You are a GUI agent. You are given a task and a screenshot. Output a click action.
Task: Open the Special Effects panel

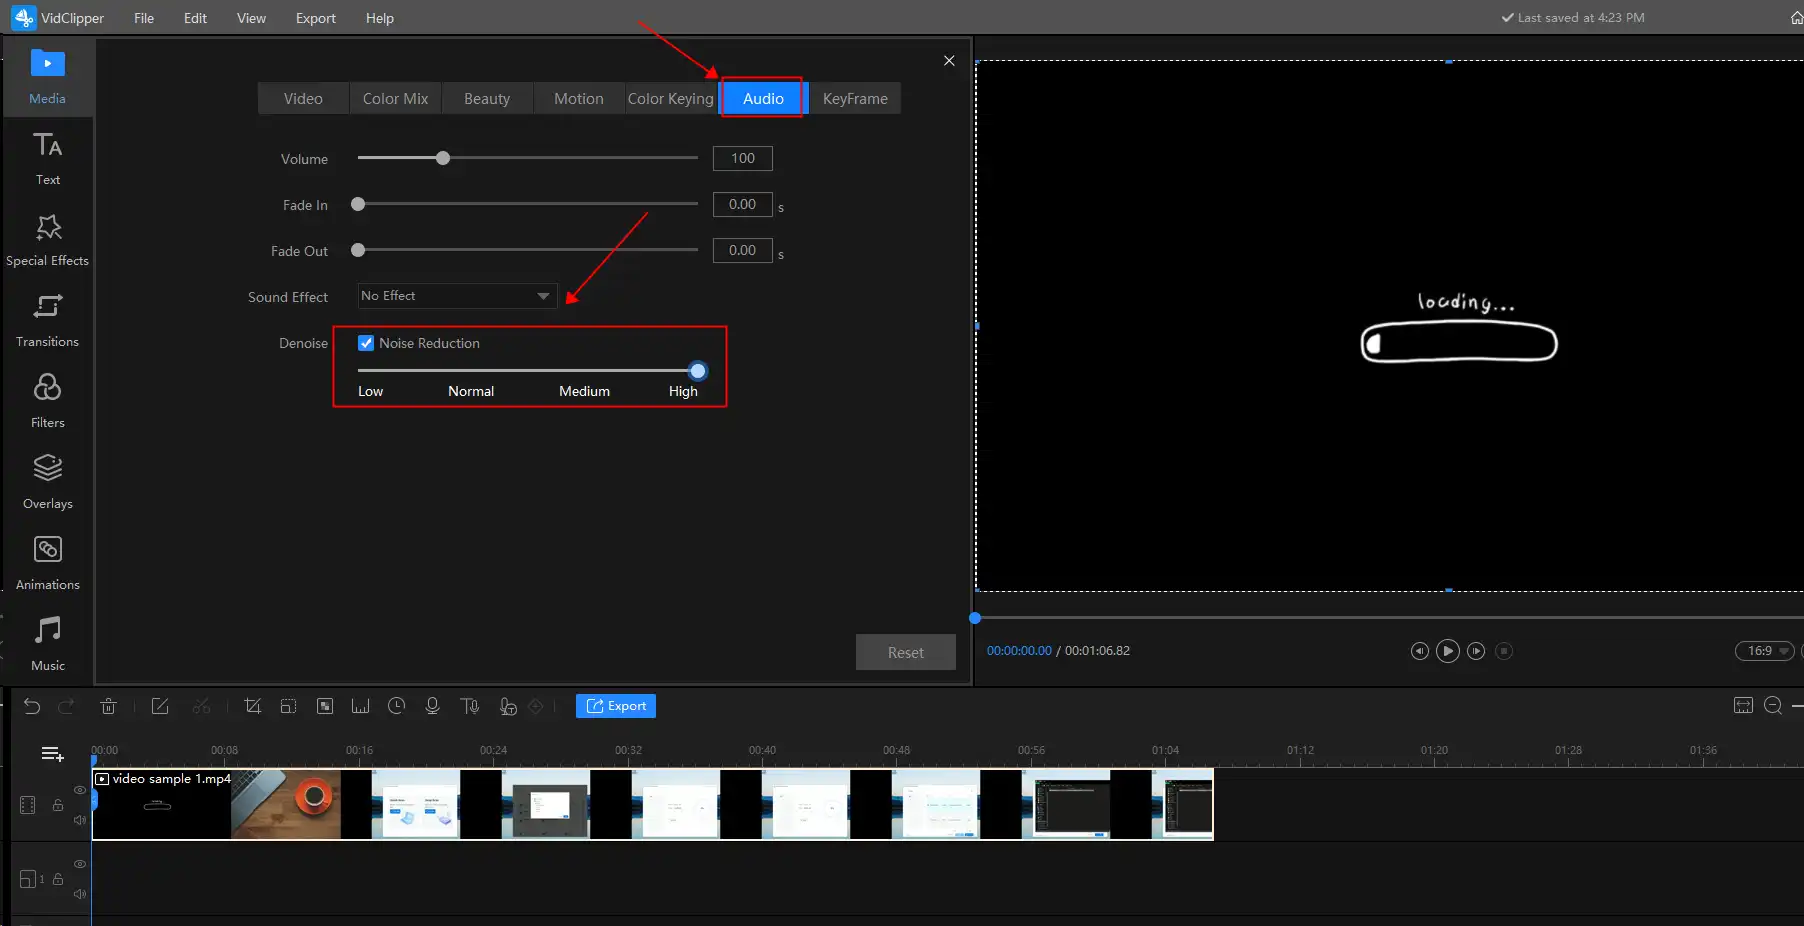click(x=47, y=240)
